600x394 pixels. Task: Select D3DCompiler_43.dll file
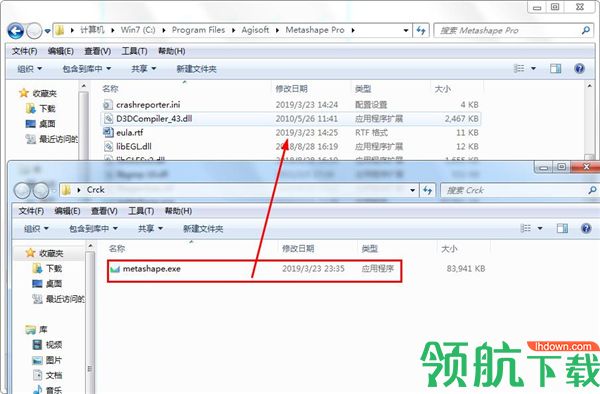point(291,119)
